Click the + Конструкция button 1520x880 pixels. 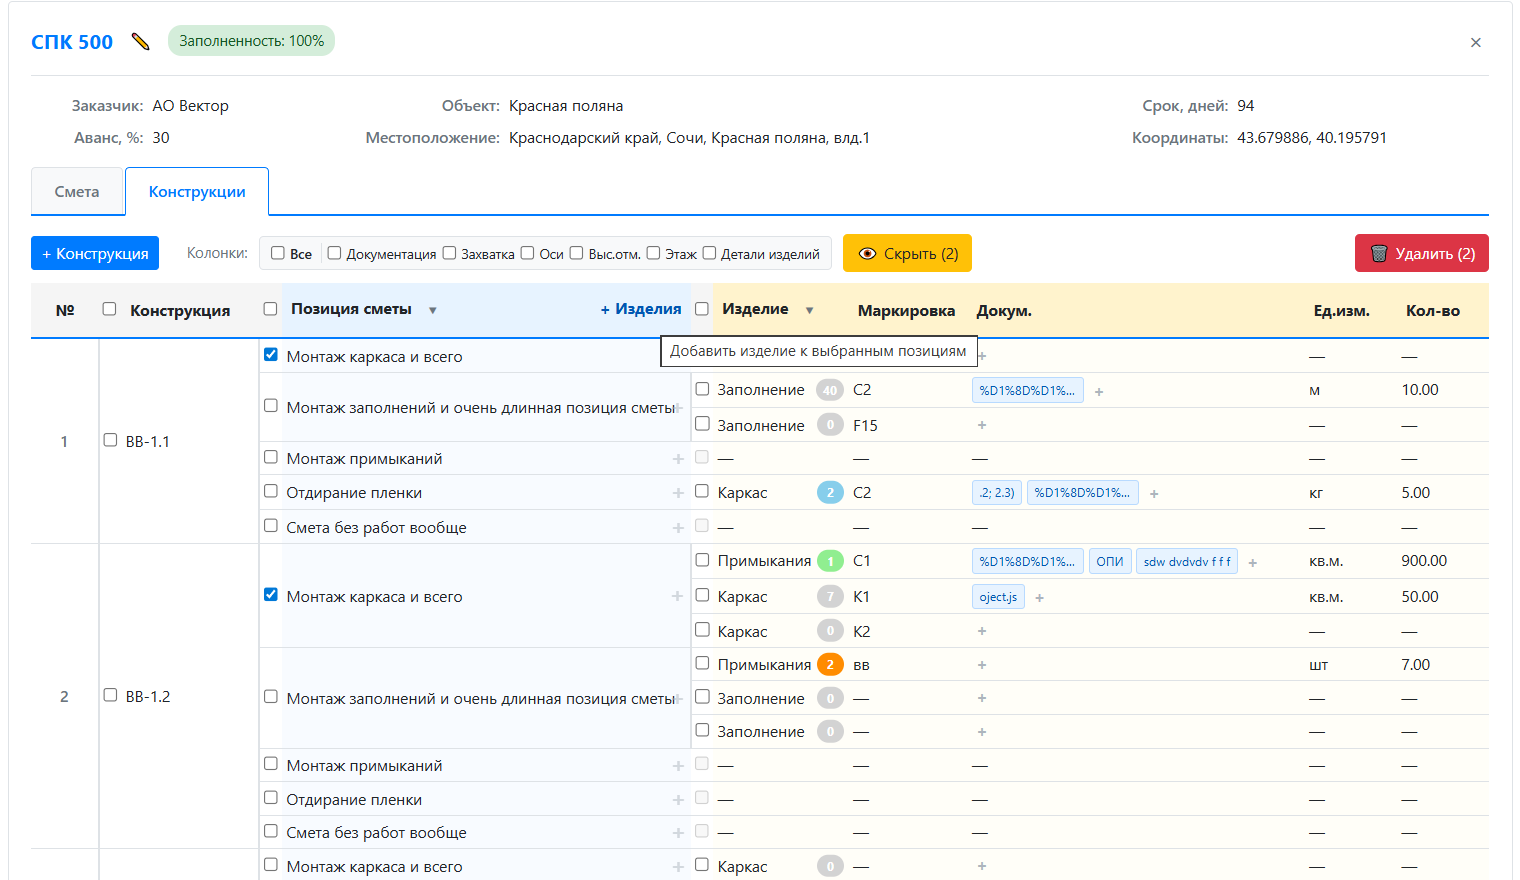(95, 254)
